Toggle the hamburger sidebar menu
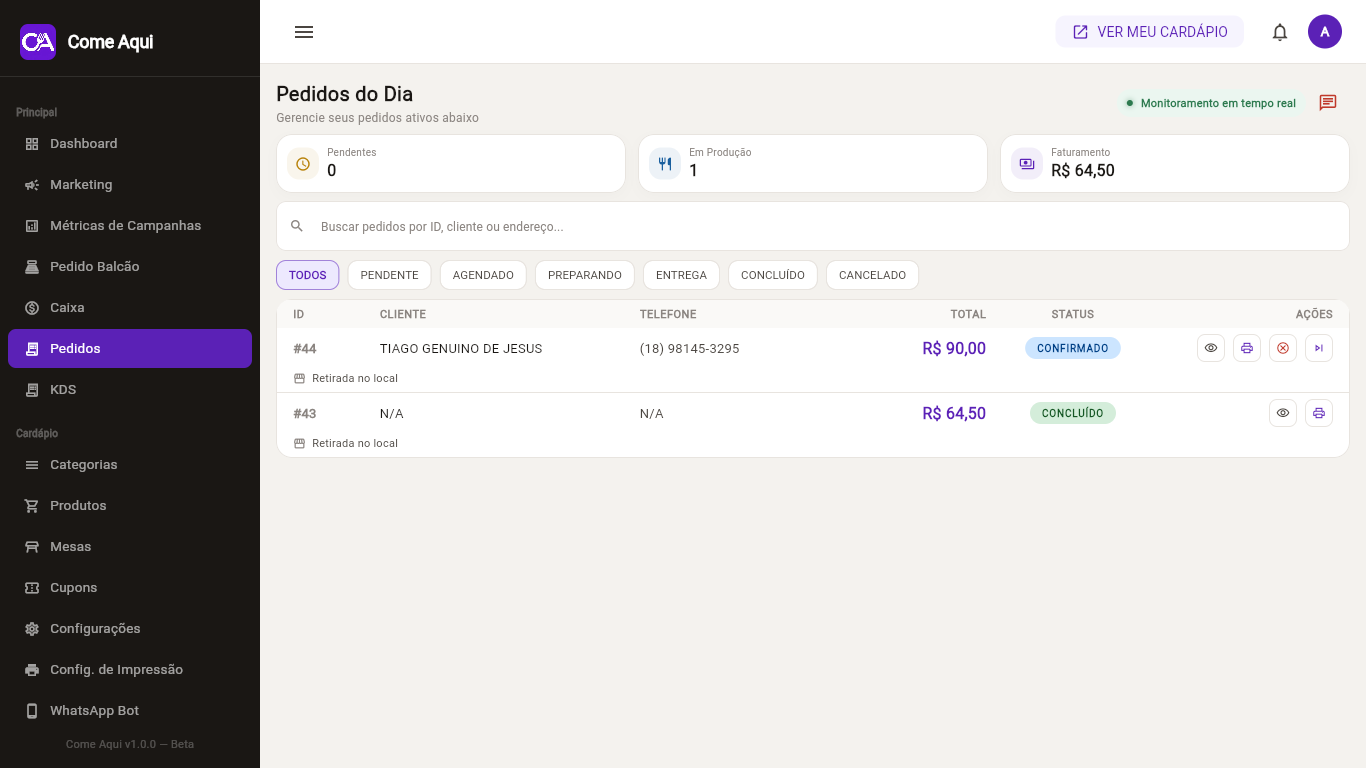This screenshot has height=768, width=1366. 304,32
